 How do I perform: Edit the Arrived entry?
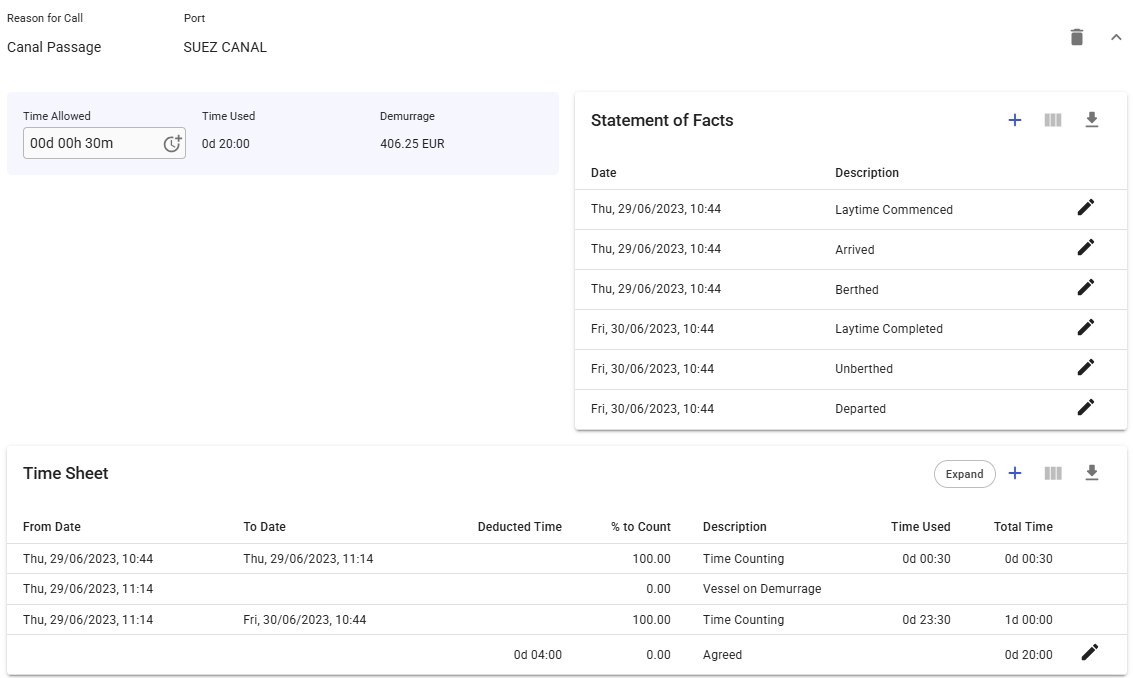pos(1086,247)
